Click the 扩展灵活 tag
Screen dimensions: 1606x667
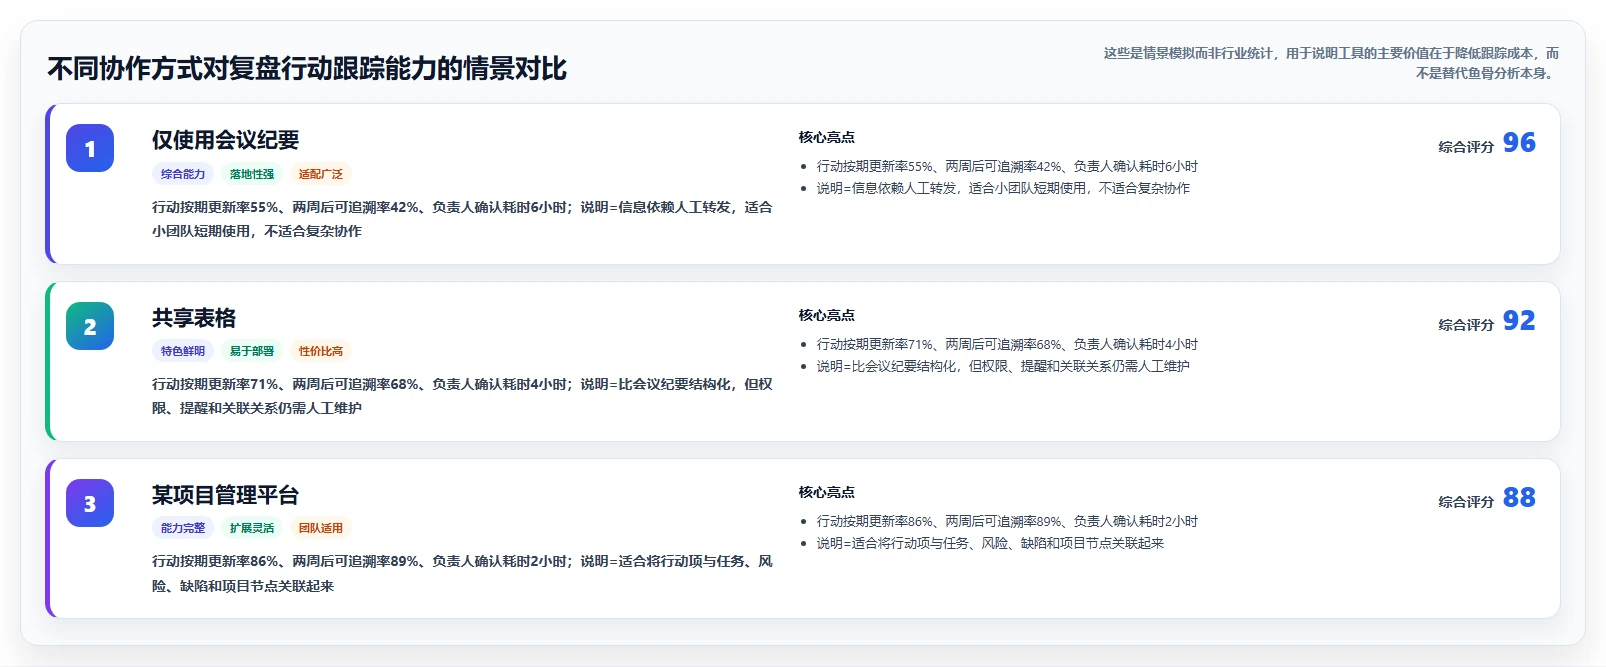point(252,528)
